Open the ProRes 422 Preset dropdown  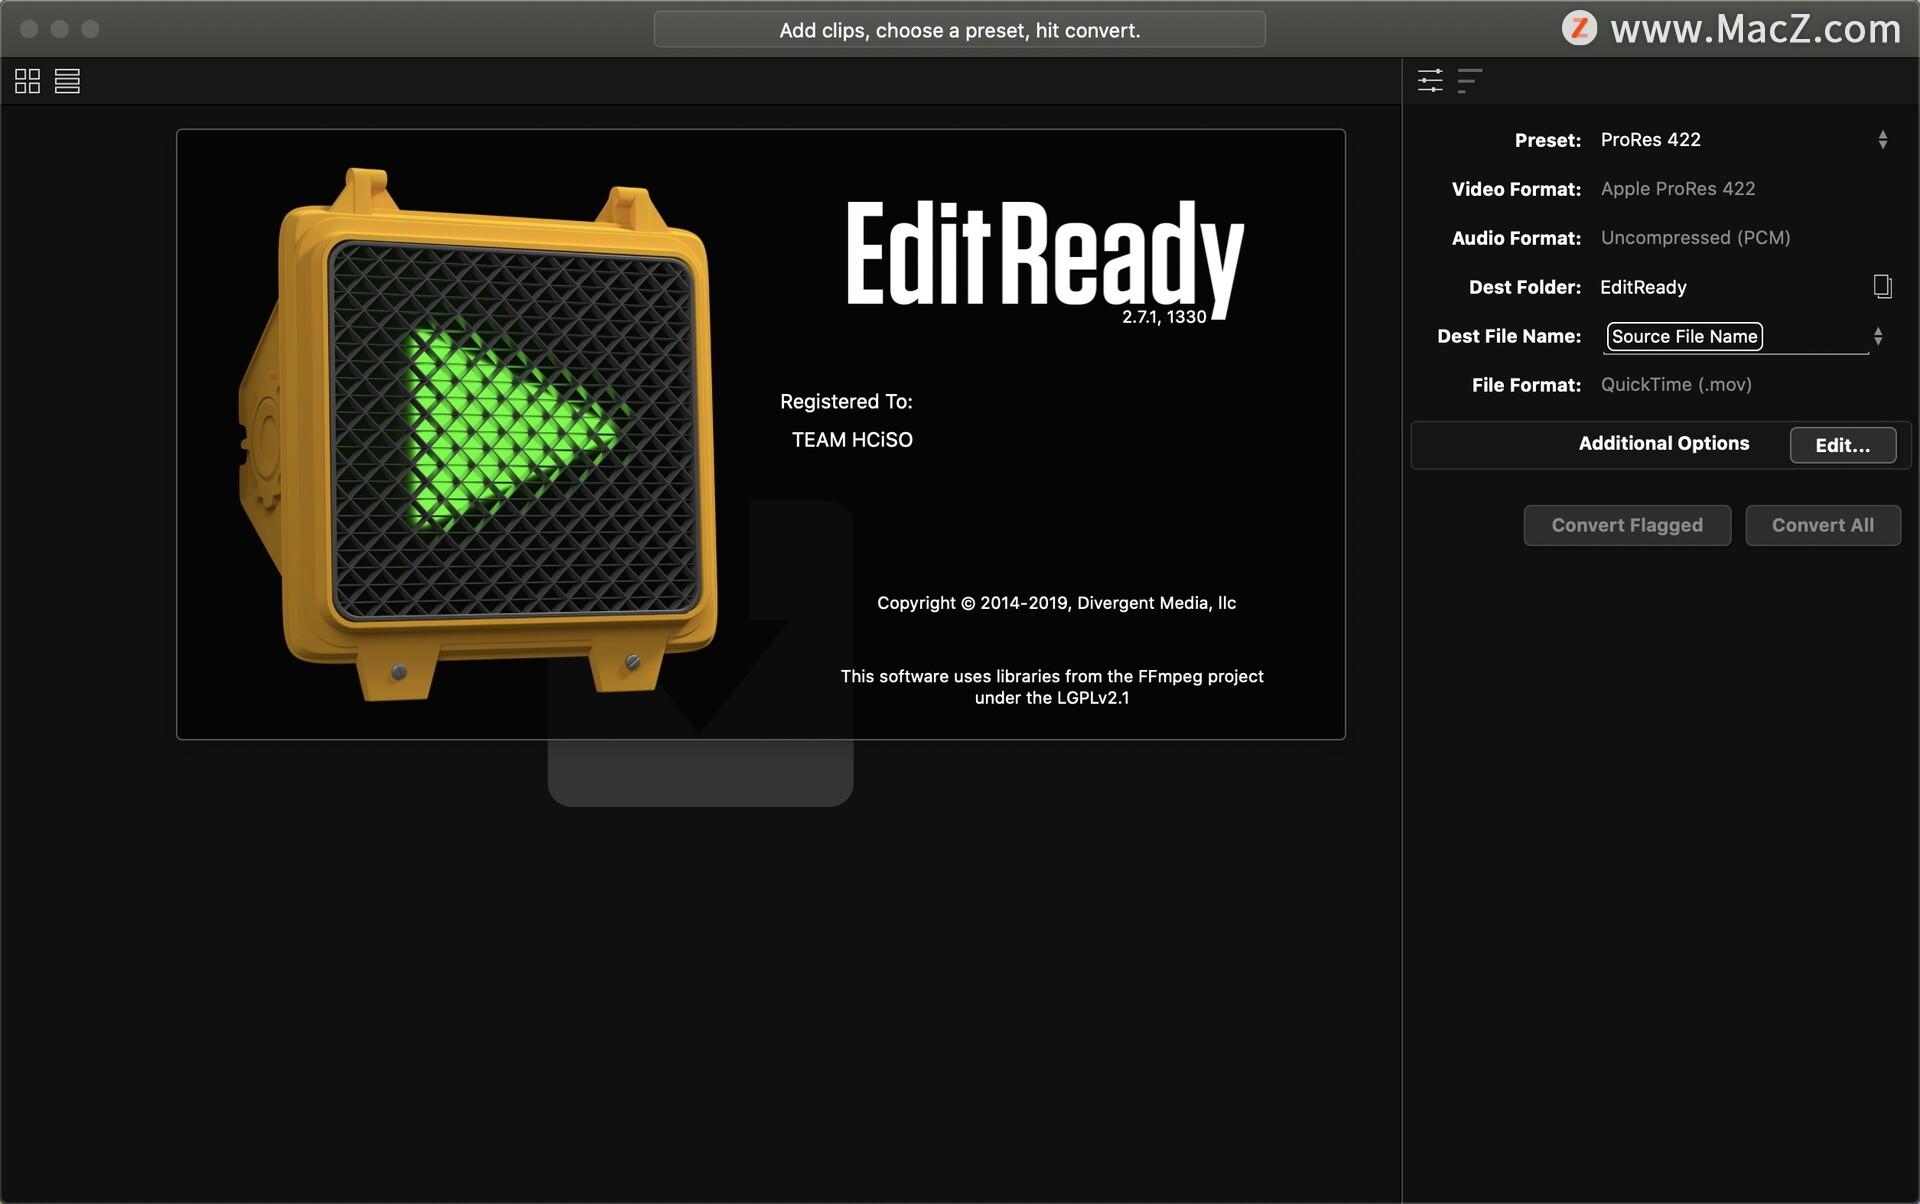point(1651,140)
